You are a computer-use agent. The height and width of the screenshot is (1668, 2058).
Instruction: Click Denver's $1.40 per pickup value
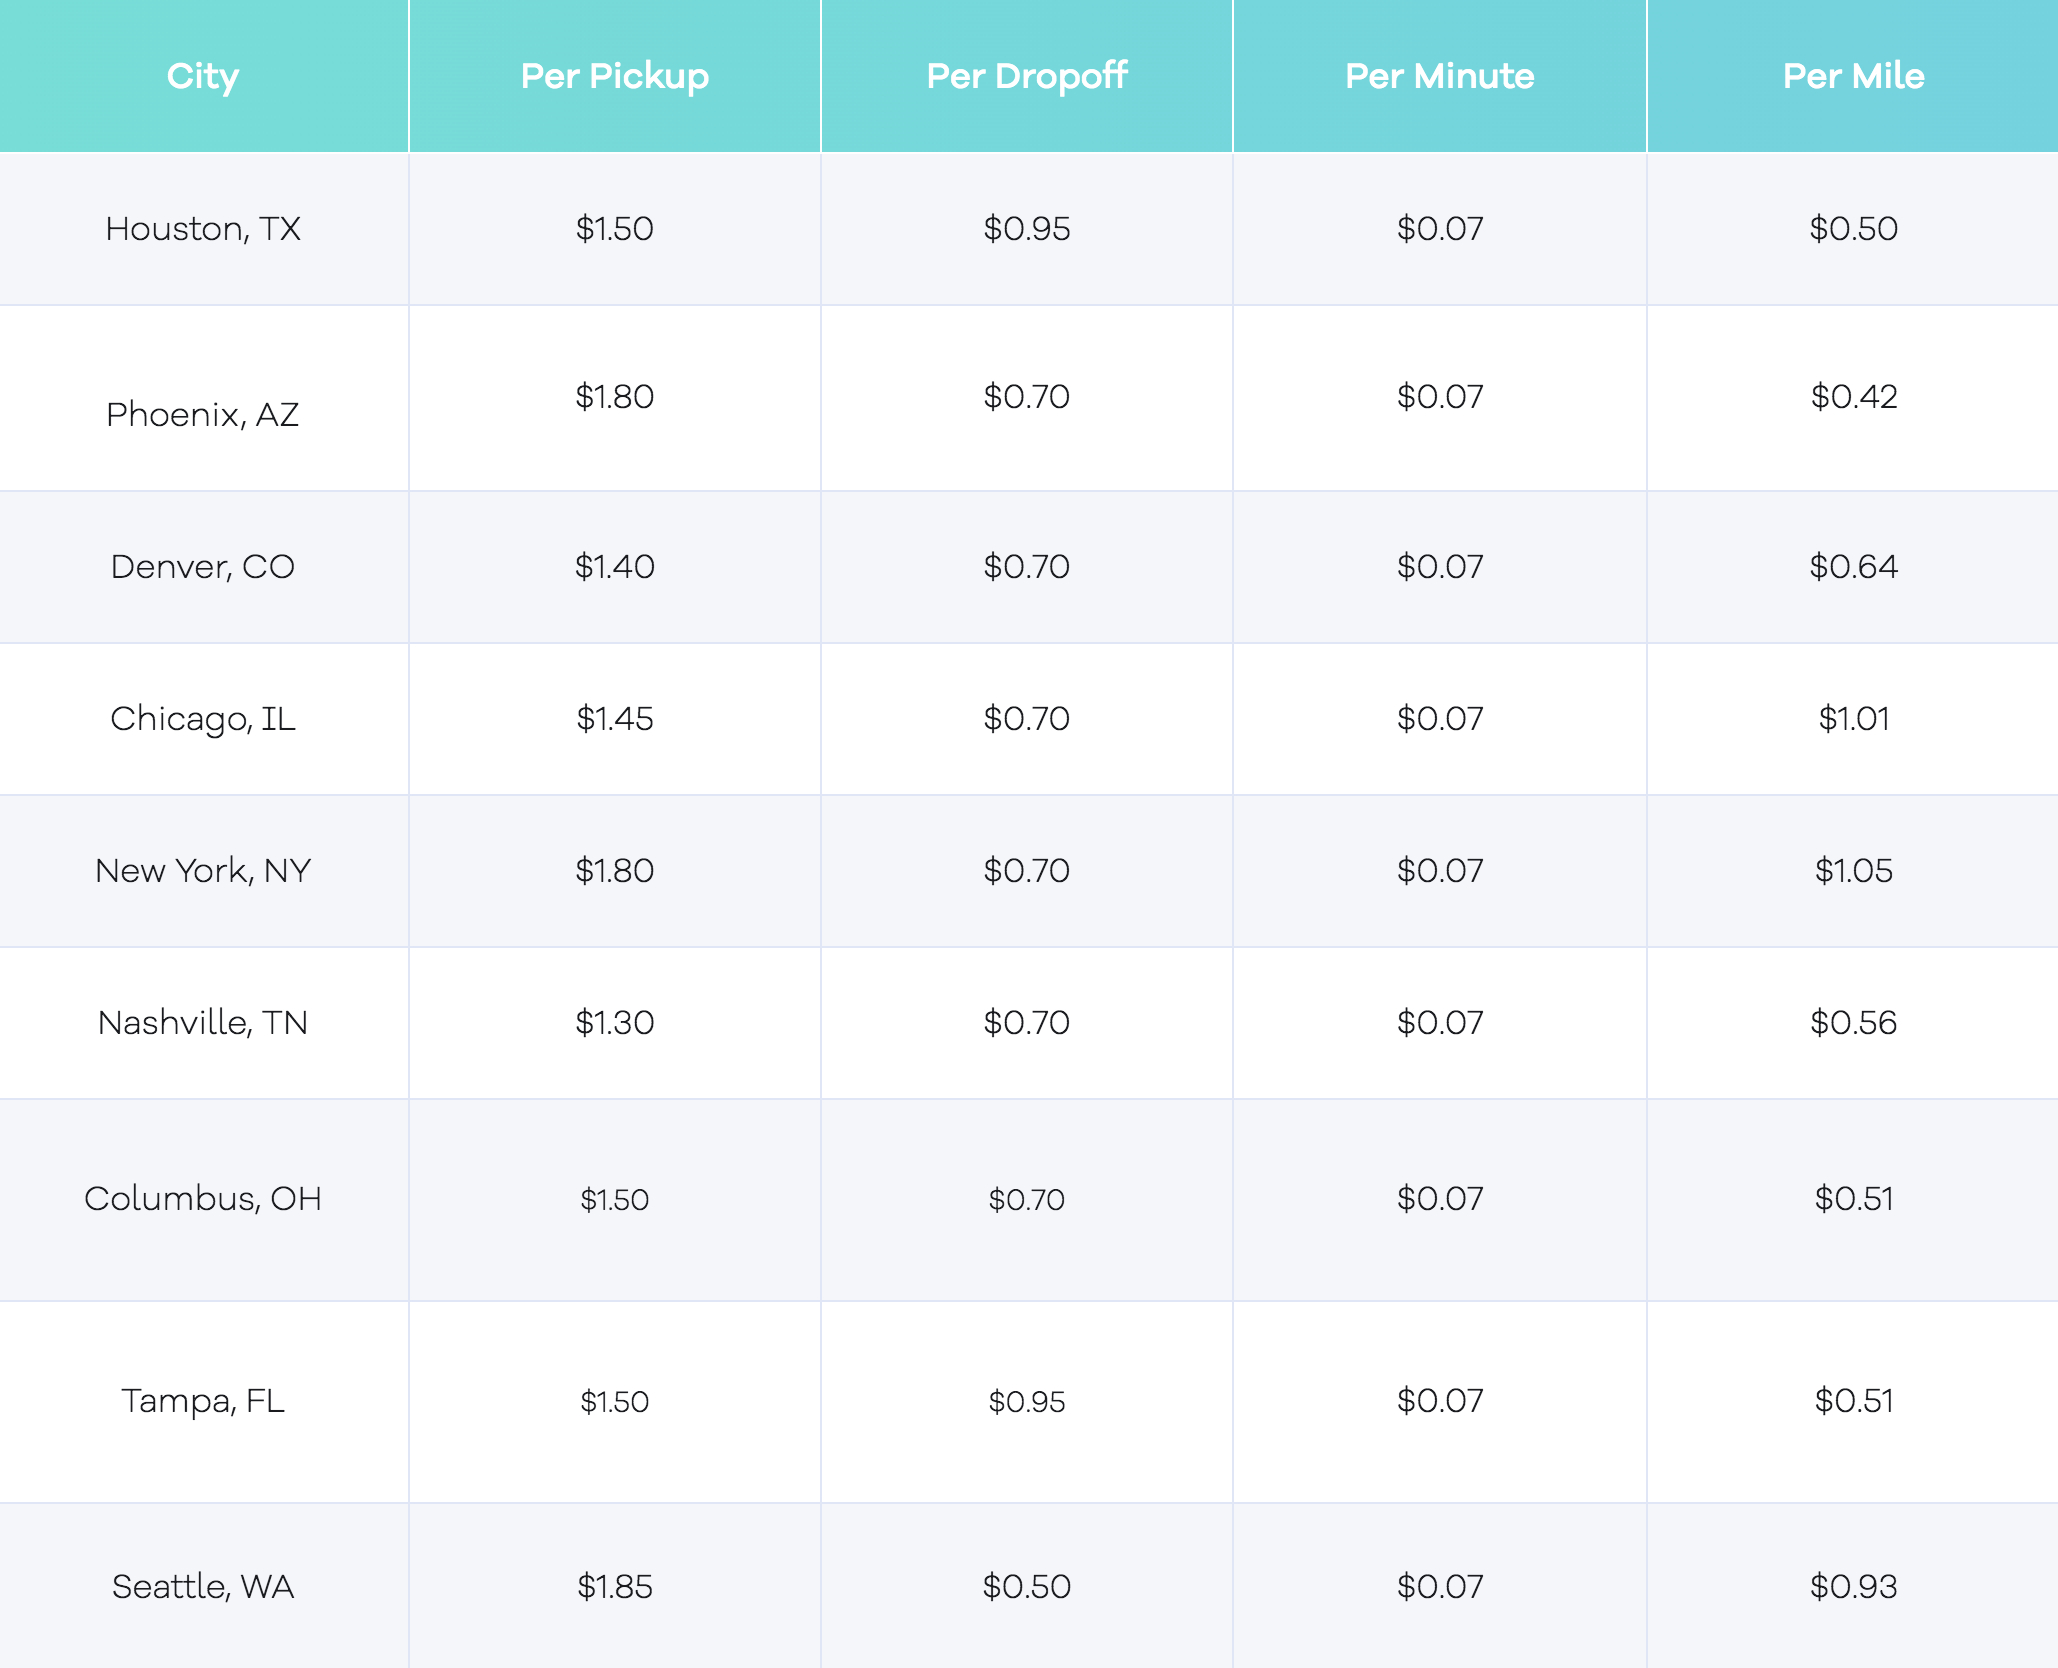tap(615, 567)
